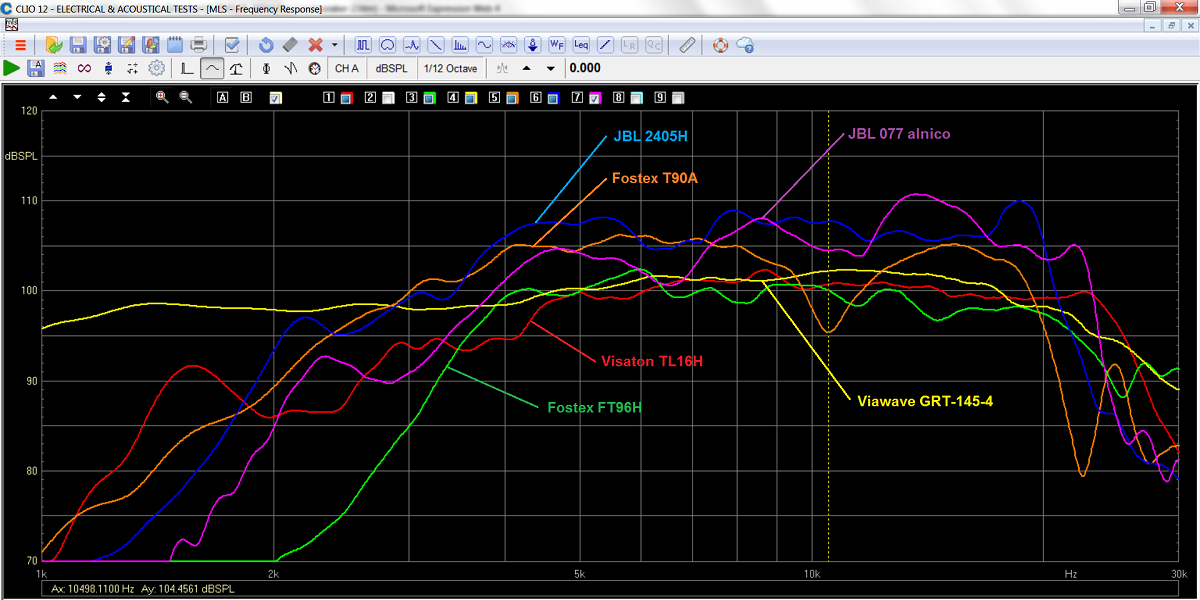1200x600 pixels.
Task: Toggle overlay curve 8 checkbox
Action: point(635,98)
